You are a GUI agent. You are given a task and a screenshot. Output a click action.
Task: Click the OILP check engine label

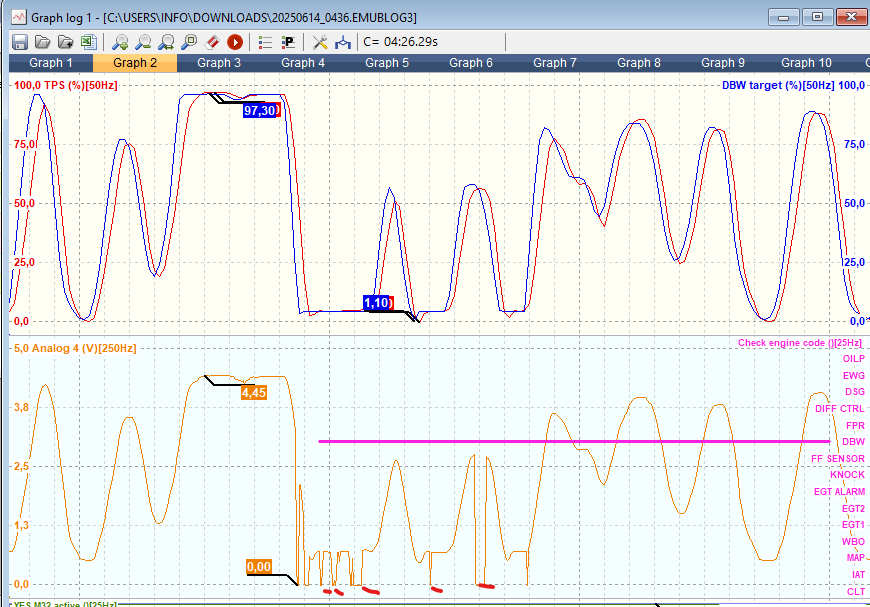pos(854,359)
